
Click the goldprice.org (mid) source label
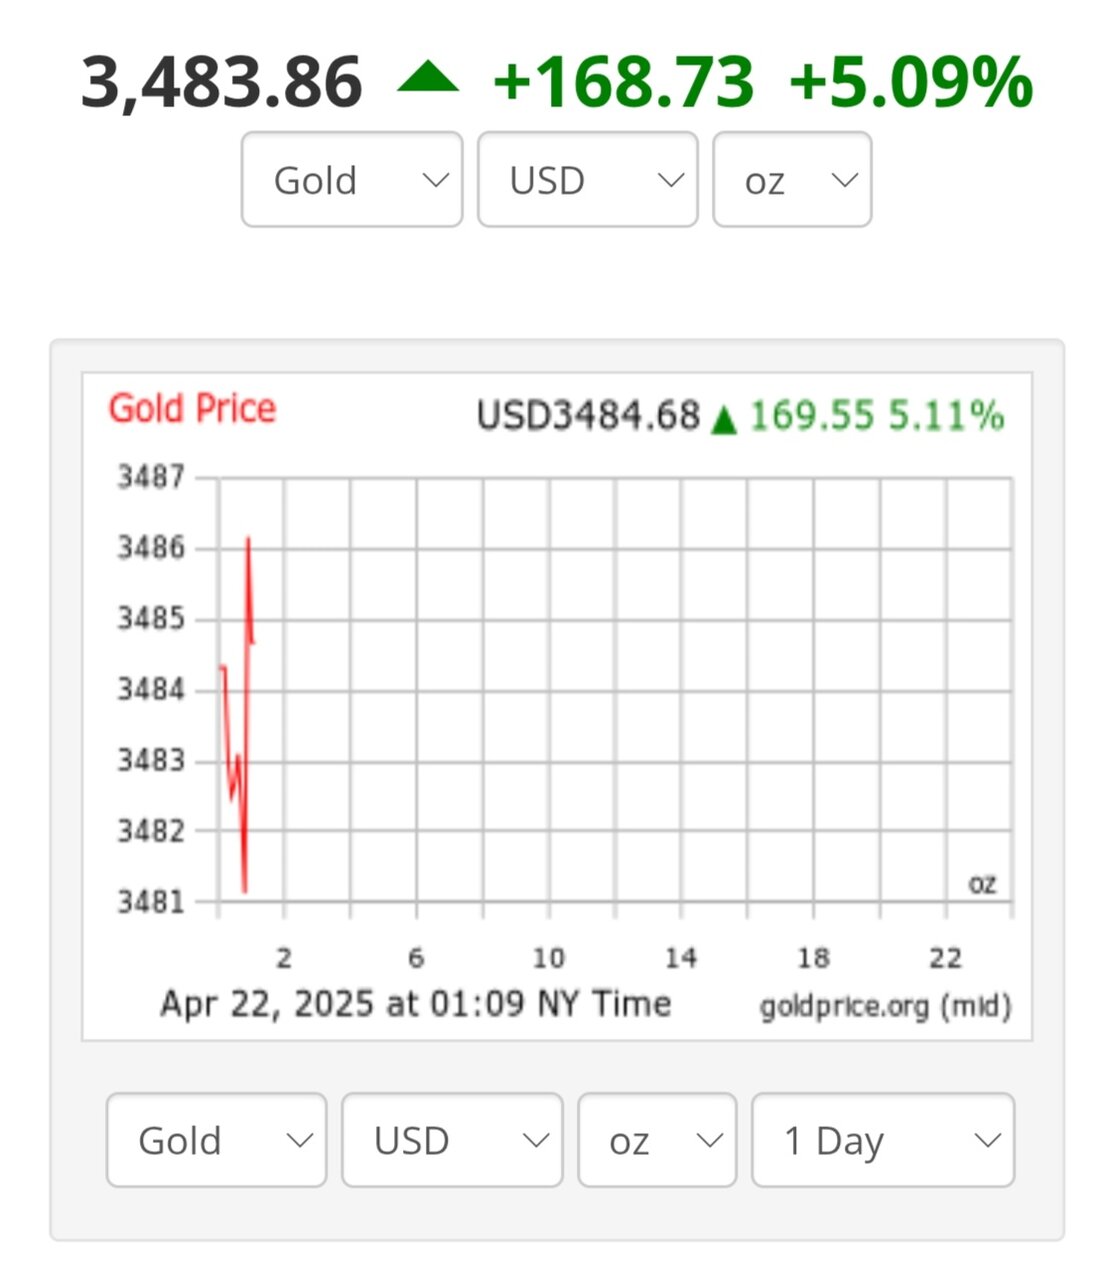[885, 1005]
